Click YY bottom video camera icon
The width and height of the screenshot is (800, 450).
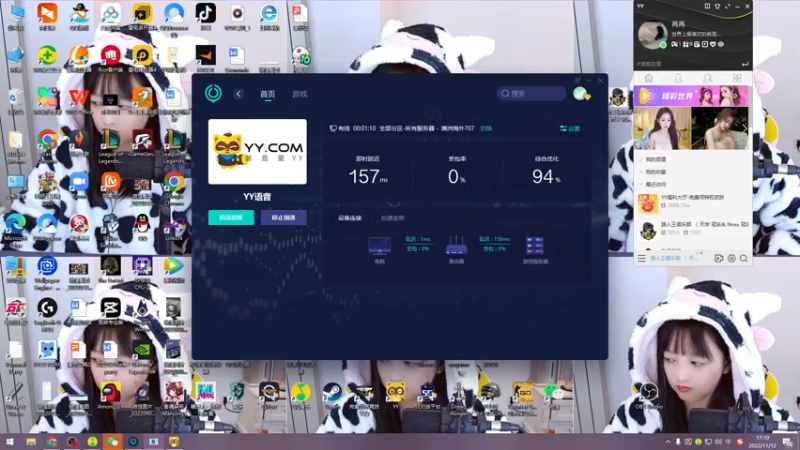tap(719, 259)
